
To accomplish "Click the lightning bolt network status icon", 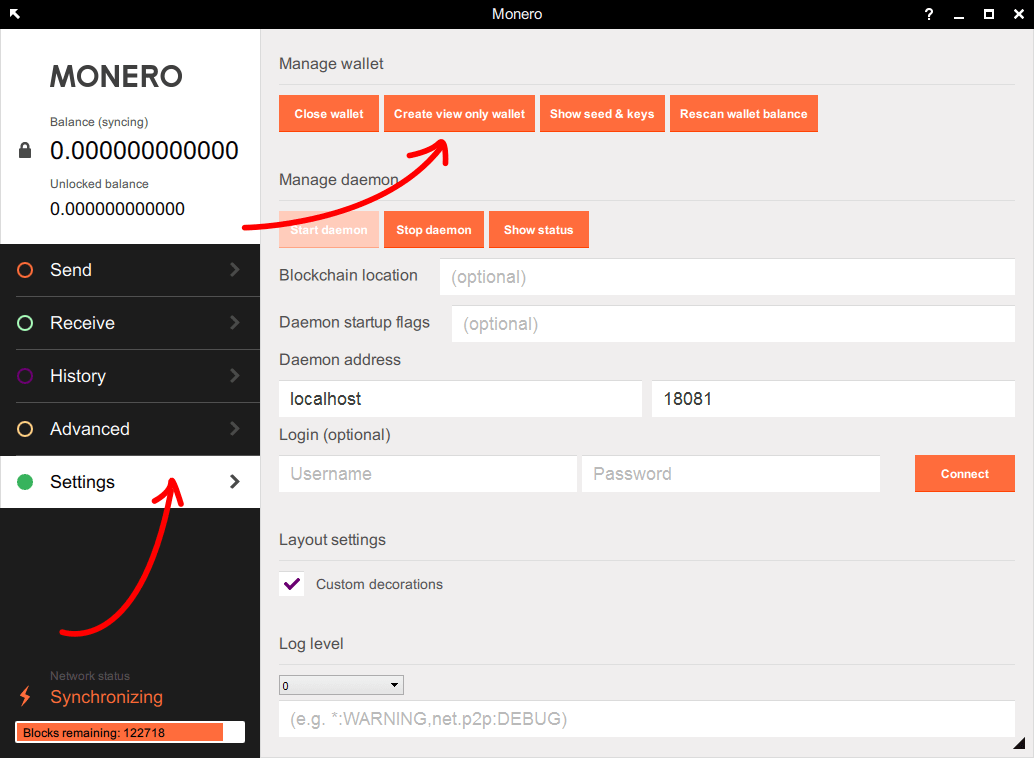I will point(25,696).
